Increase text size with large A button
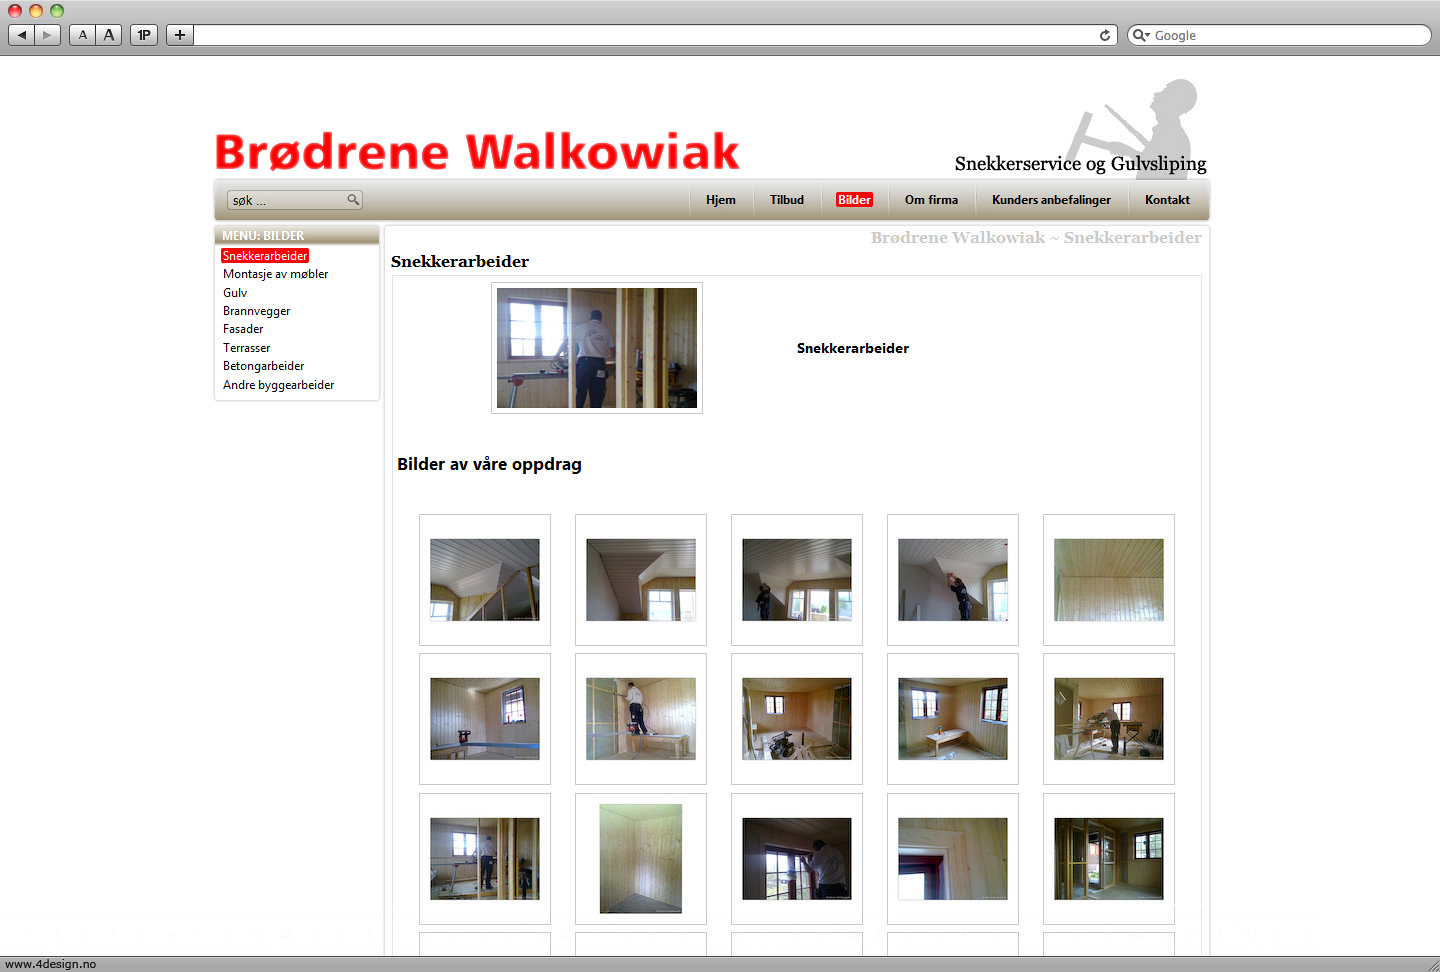The image size is (1440, 972). 109,35
